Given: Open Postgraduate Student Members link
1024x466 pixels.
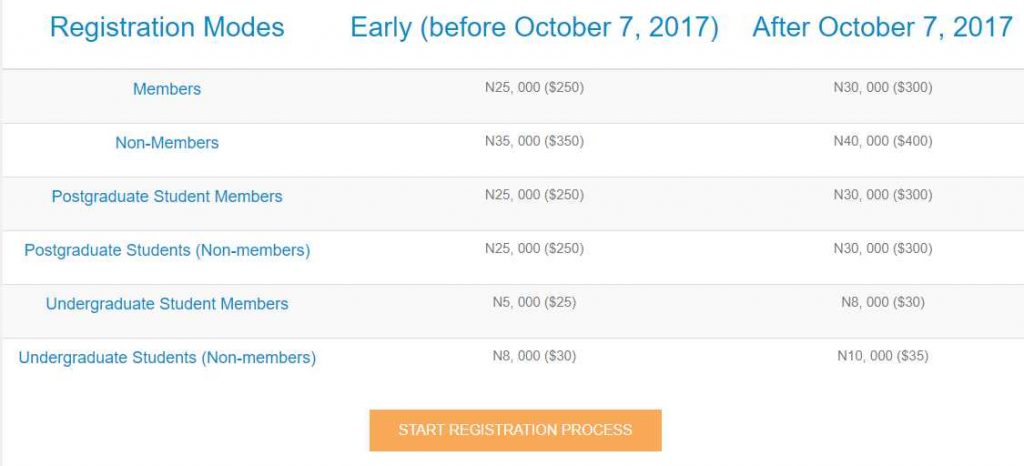Looking at the screenshot, I should click(x=167, y=197).
